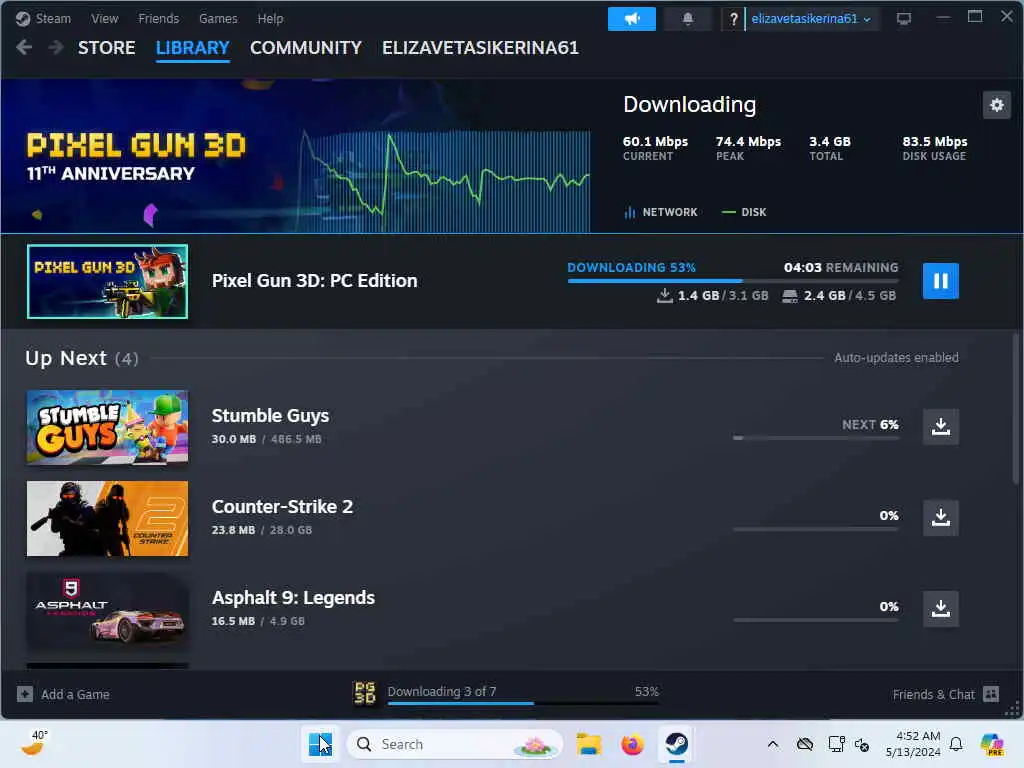Click the Auto-updates enabled text
1024x768 pixels.
[x=896, y=358]
